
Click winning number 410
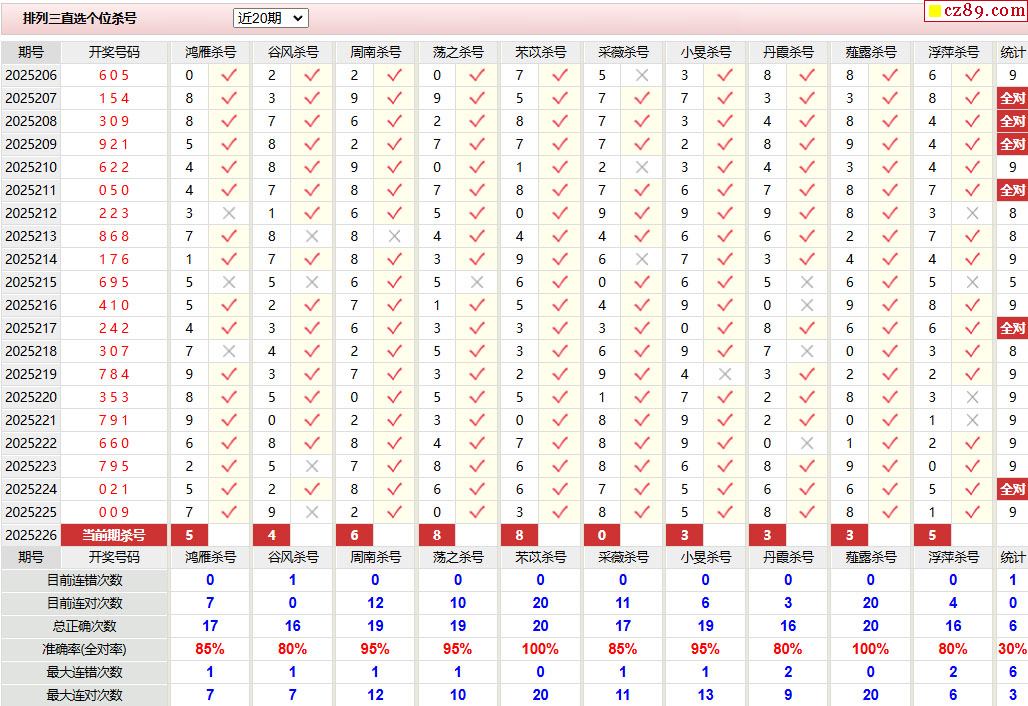pos(114,305)
